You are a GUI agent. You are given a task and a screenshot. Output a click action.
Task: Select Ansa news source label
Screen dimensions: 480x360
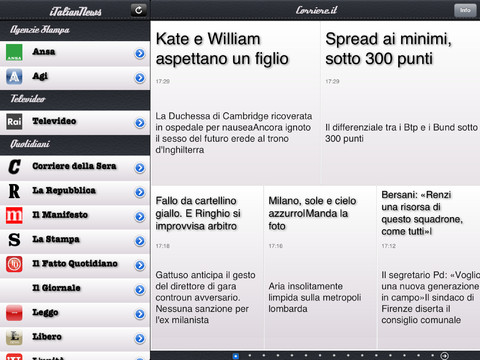pyautogui.click(x=44, y=52)
